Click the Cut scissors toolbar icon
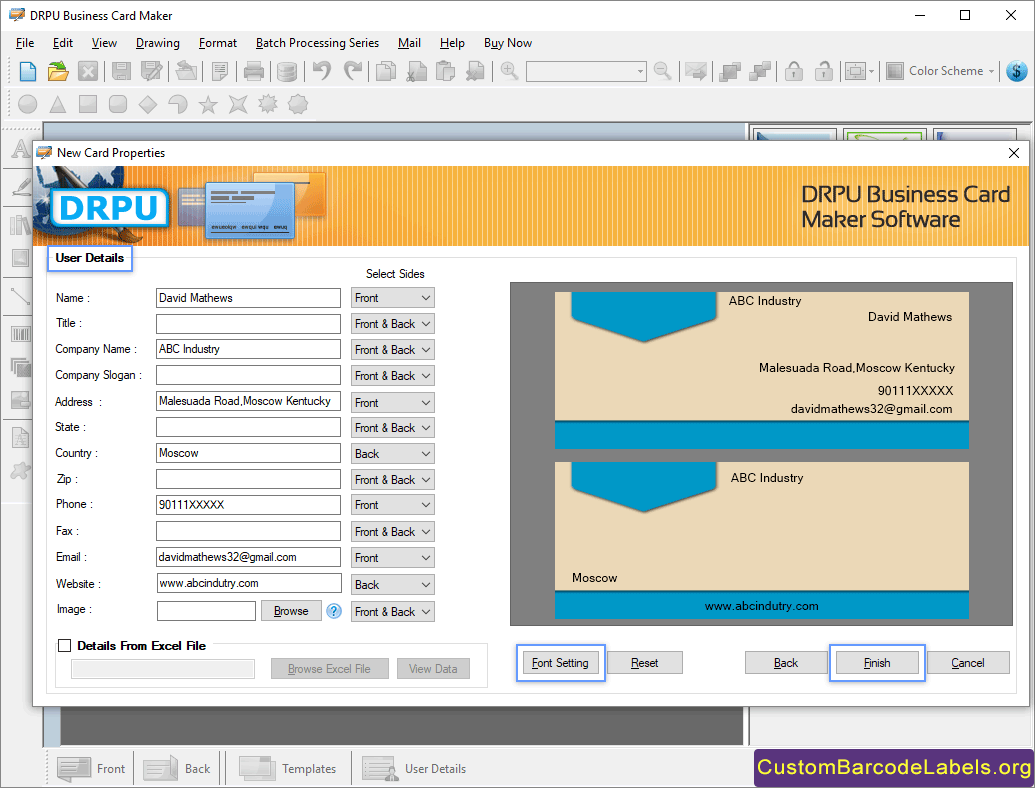Image resolution: width=1035 pixels, height=788 pixels. click(x=417, y=71)
